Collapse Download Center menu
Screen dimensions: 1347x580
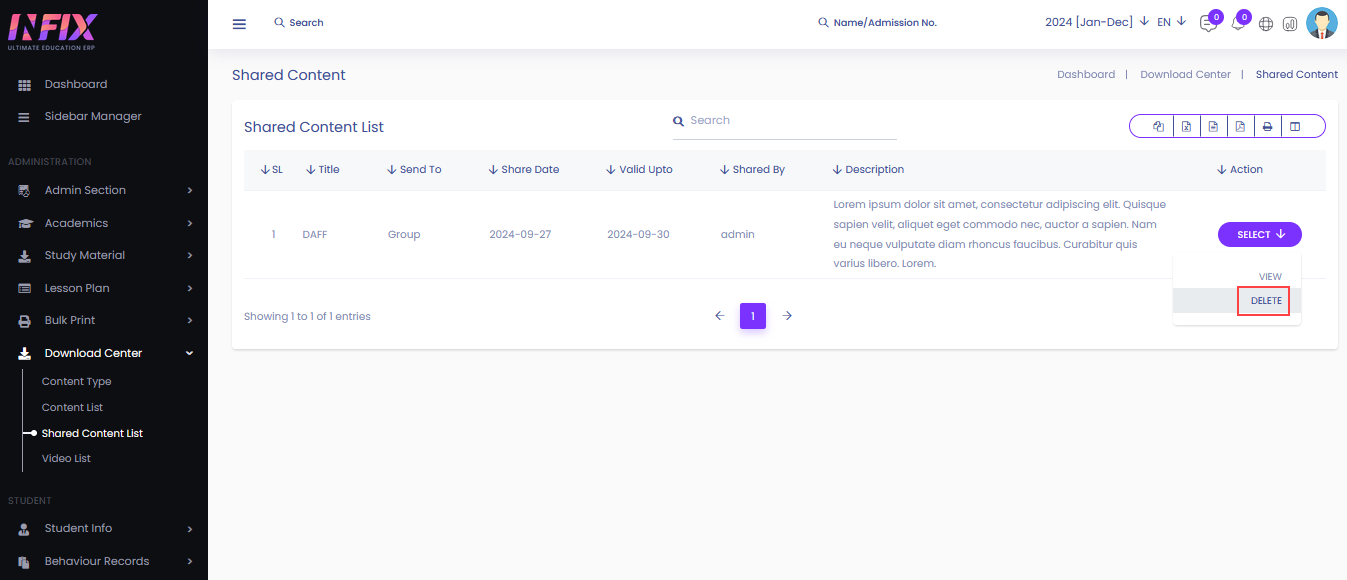point(104,353)
